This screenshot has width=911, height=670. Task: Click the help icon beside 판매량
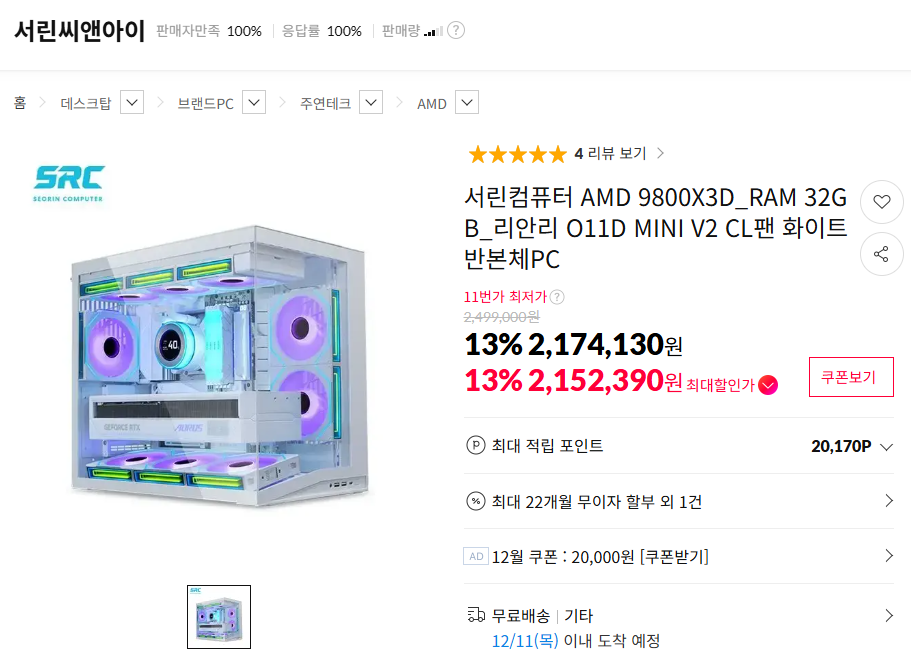pyautogui.click(x=456, y=30)
